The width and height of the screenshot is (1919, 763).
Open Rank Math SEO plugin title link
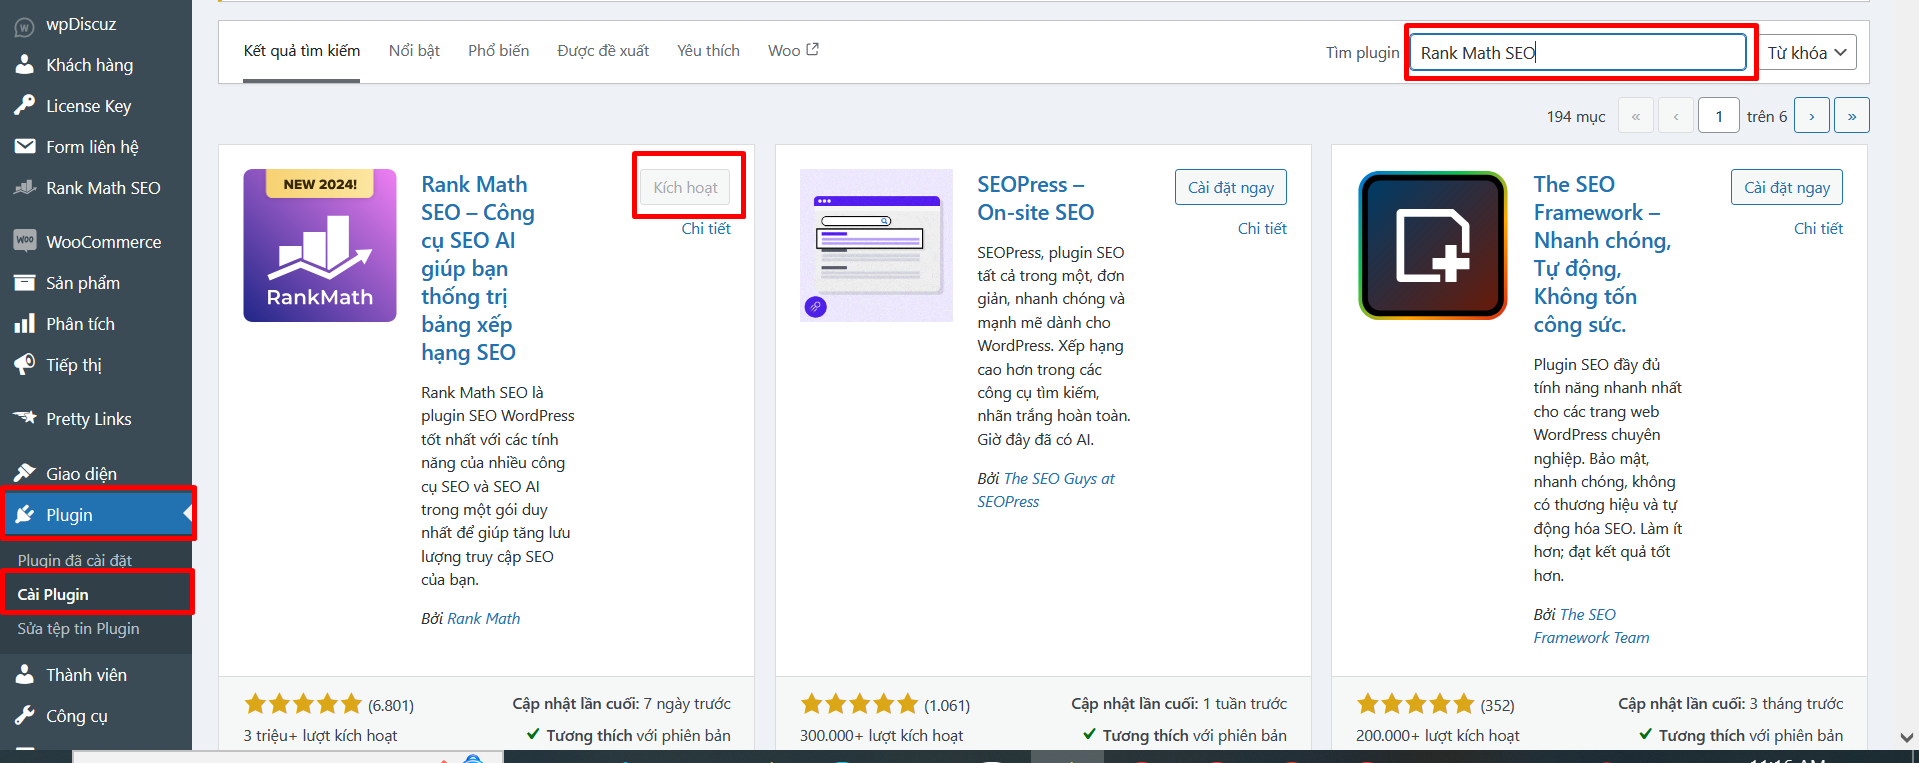[478, 268]
